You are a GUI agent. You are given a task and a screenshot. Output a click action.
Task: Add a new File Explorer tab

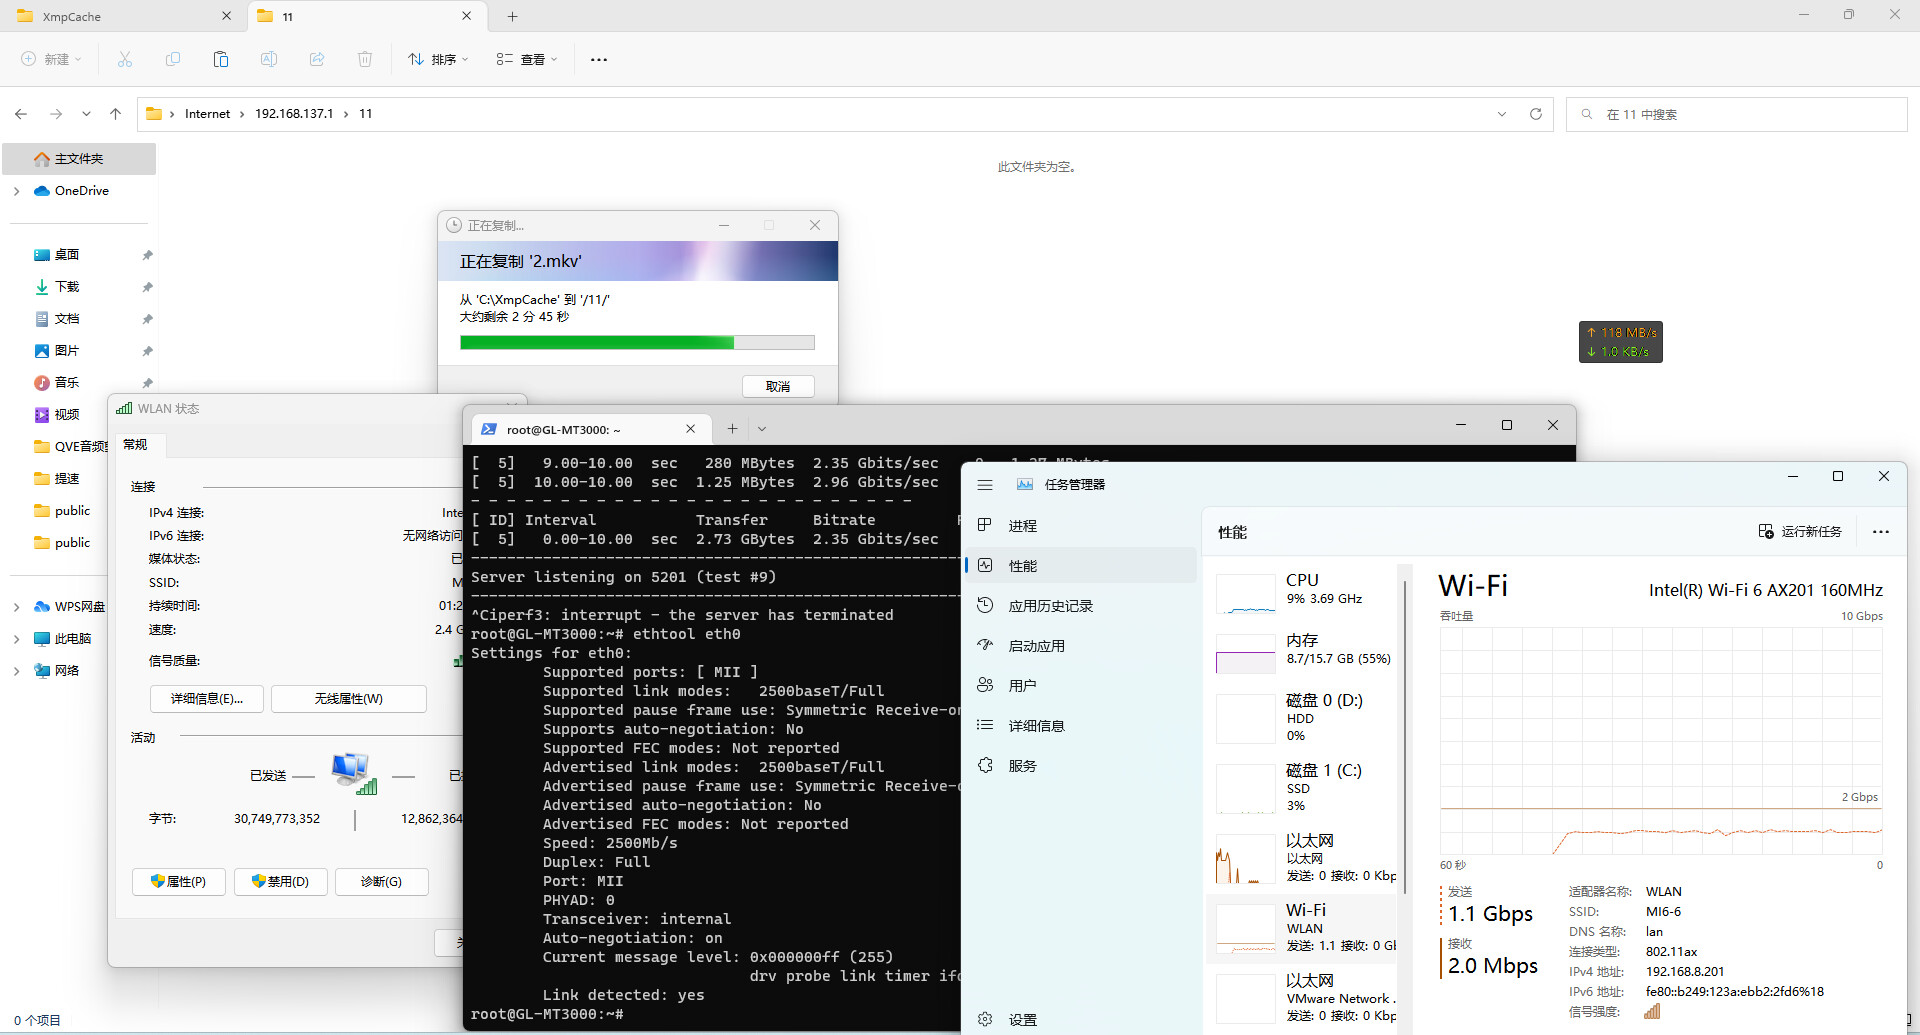tap(512, 16)
